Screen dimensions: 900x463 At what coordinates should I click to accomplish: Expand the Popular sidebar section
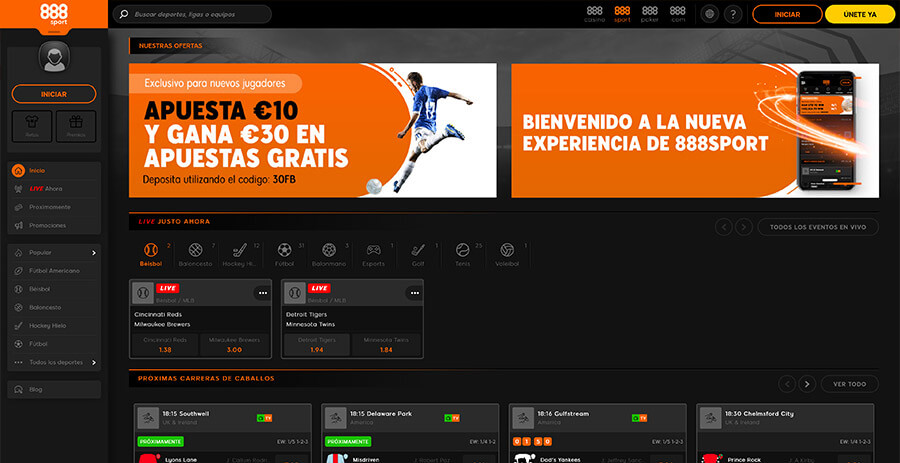point(54,252)
